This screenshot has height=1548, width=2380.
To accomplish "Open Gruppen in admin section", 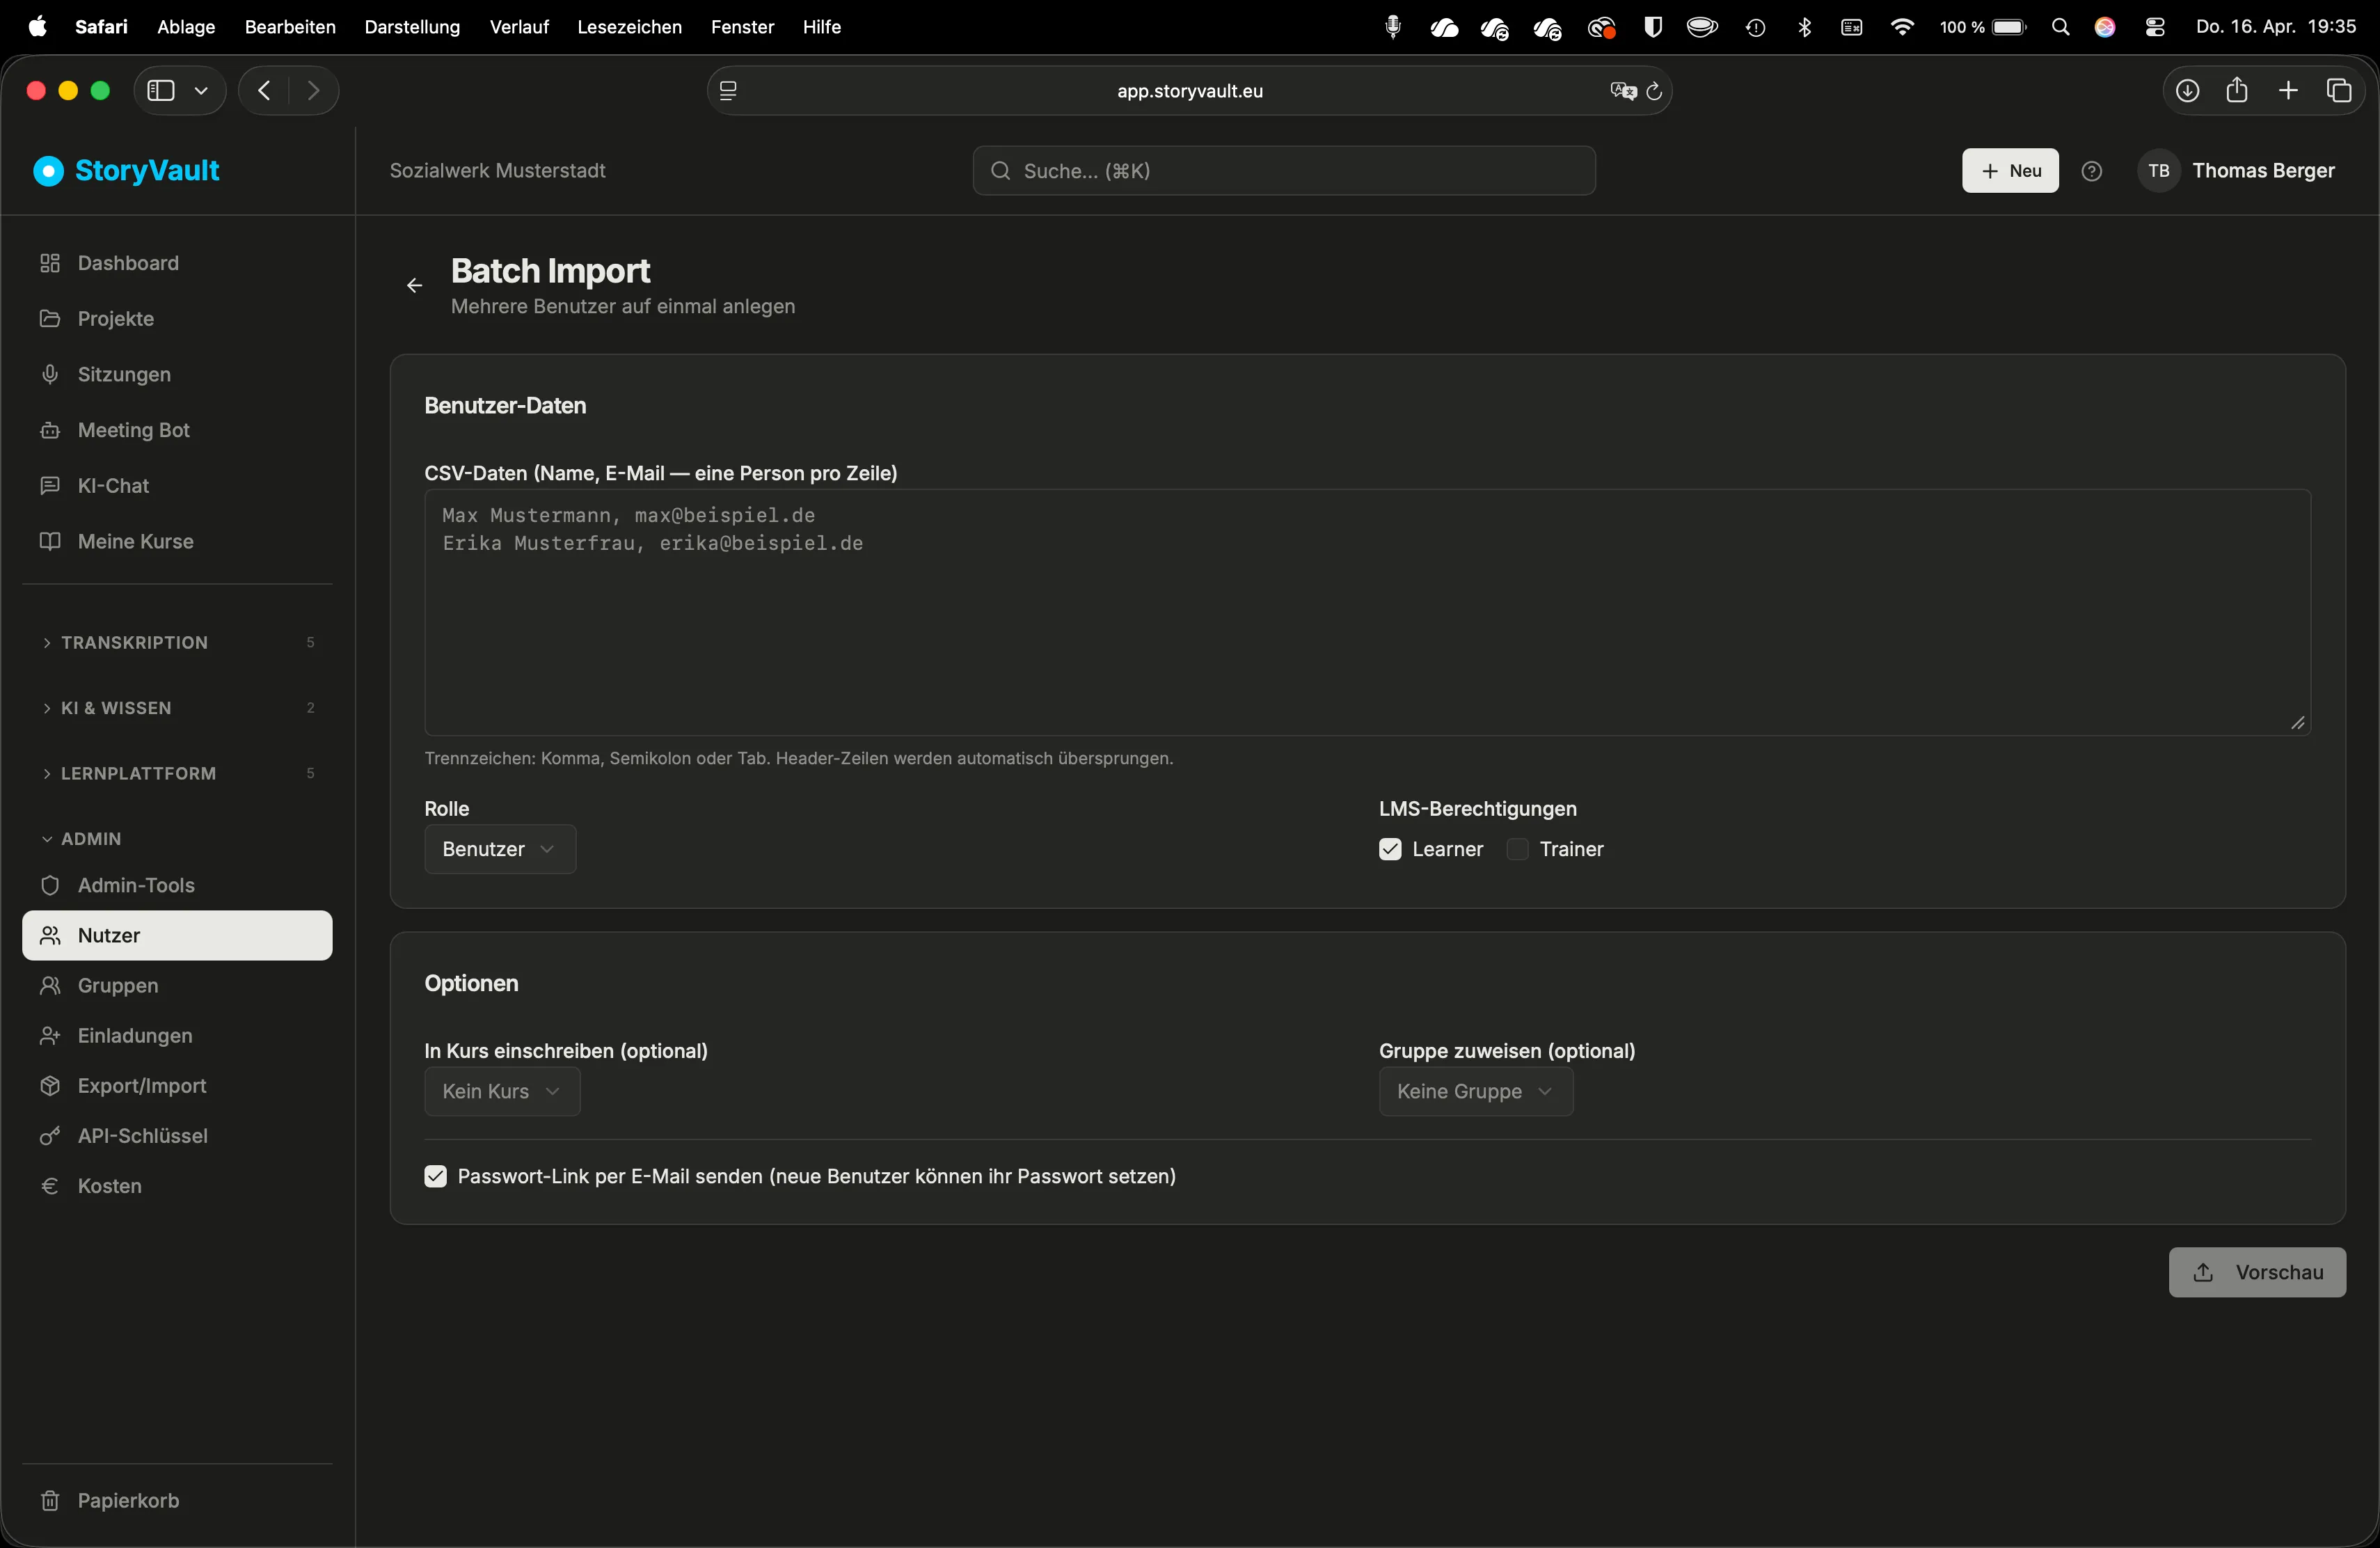I will 177,985.
